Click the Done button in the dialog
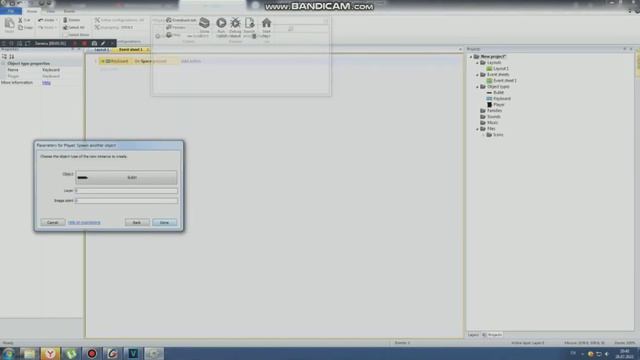Screen dimensions: 640x360 tap(164, 222)
